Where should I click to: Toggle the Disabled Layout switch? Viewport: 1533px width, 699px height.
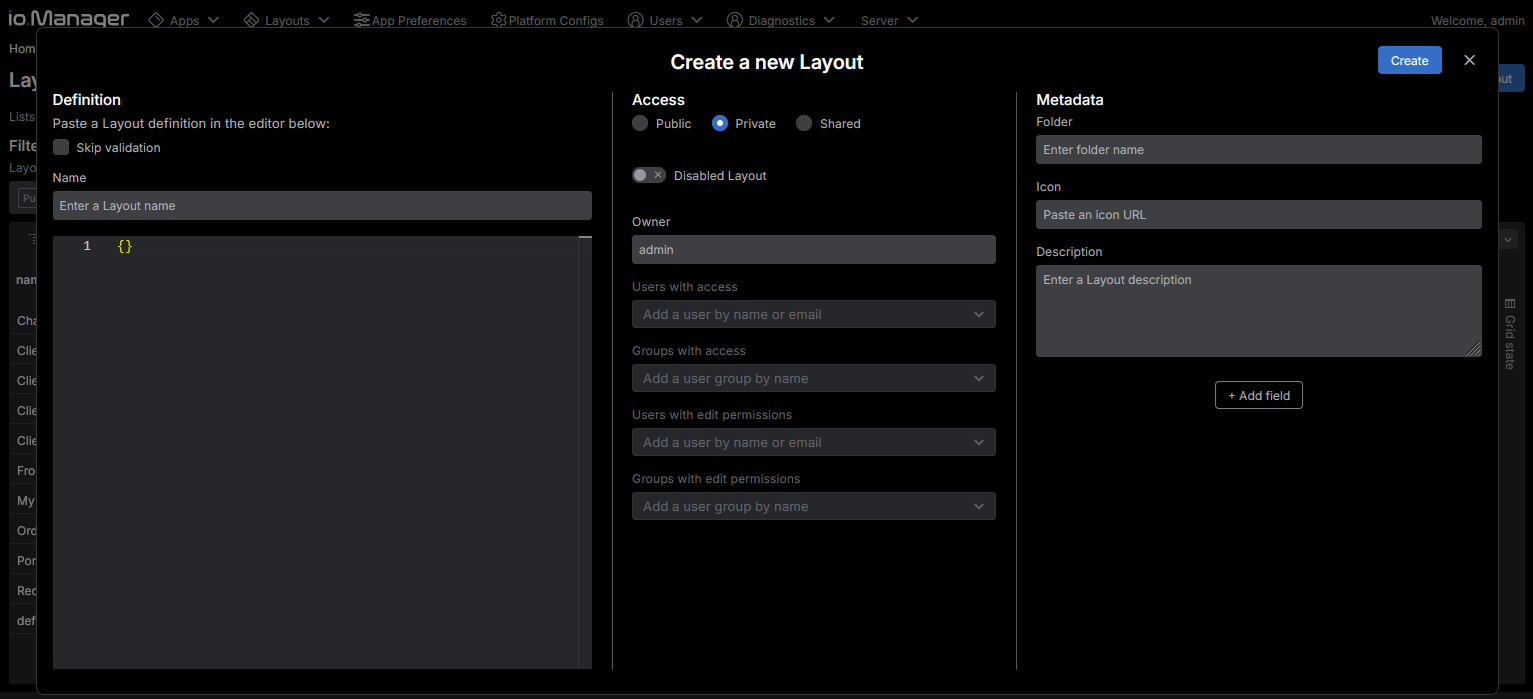649,175
